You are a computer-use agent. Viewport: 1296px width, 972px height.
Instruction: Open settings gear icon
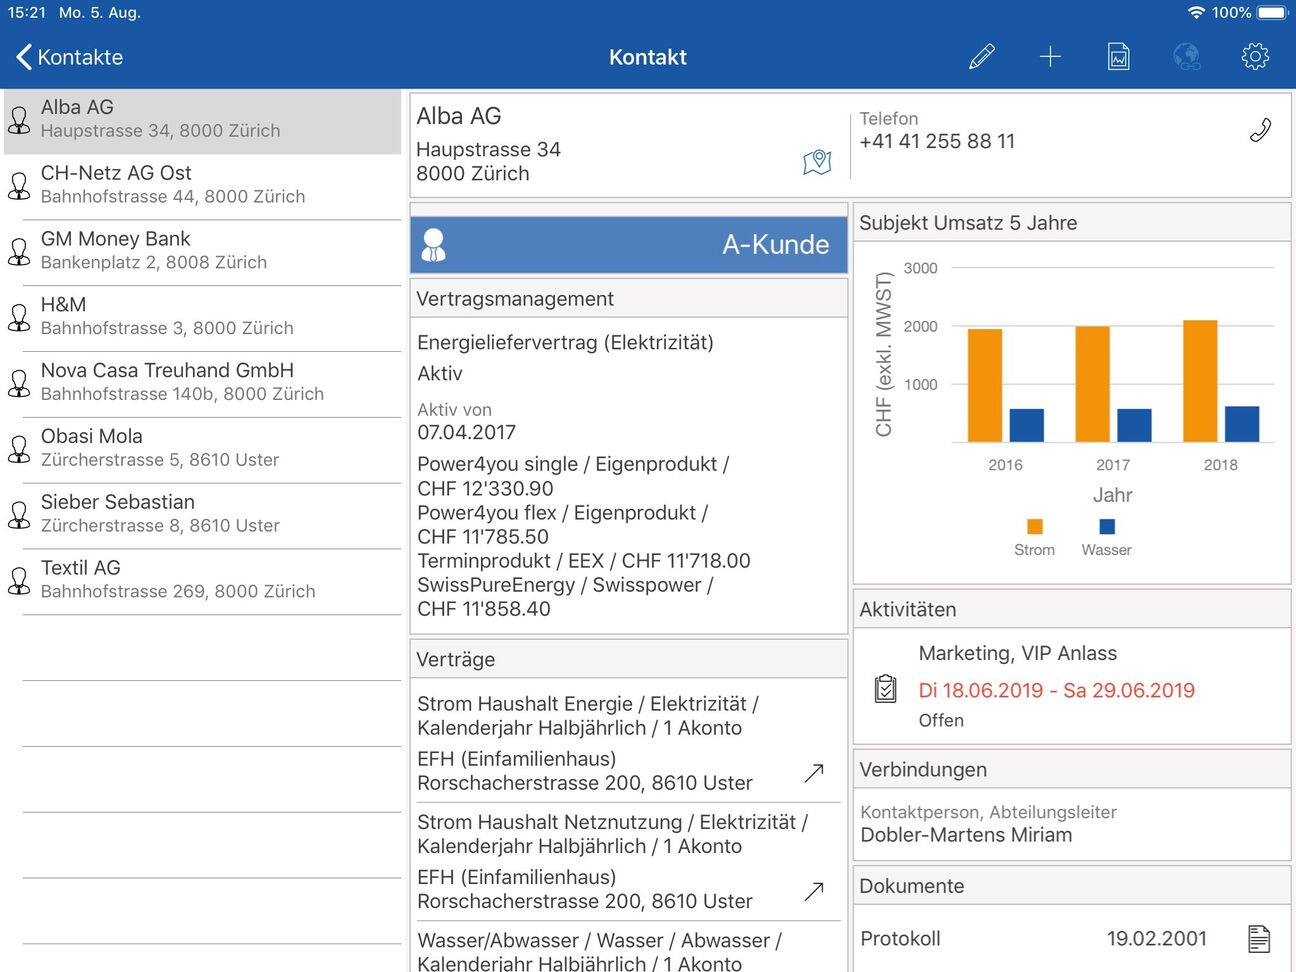click(1255, 57)
